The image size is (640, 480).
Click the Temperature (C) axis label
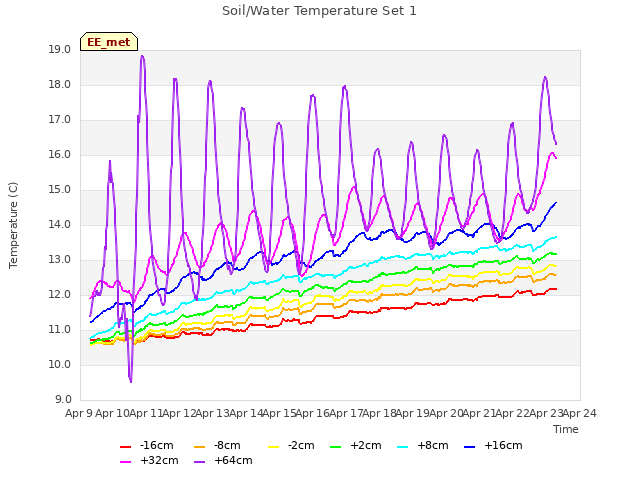coord(13,225)
